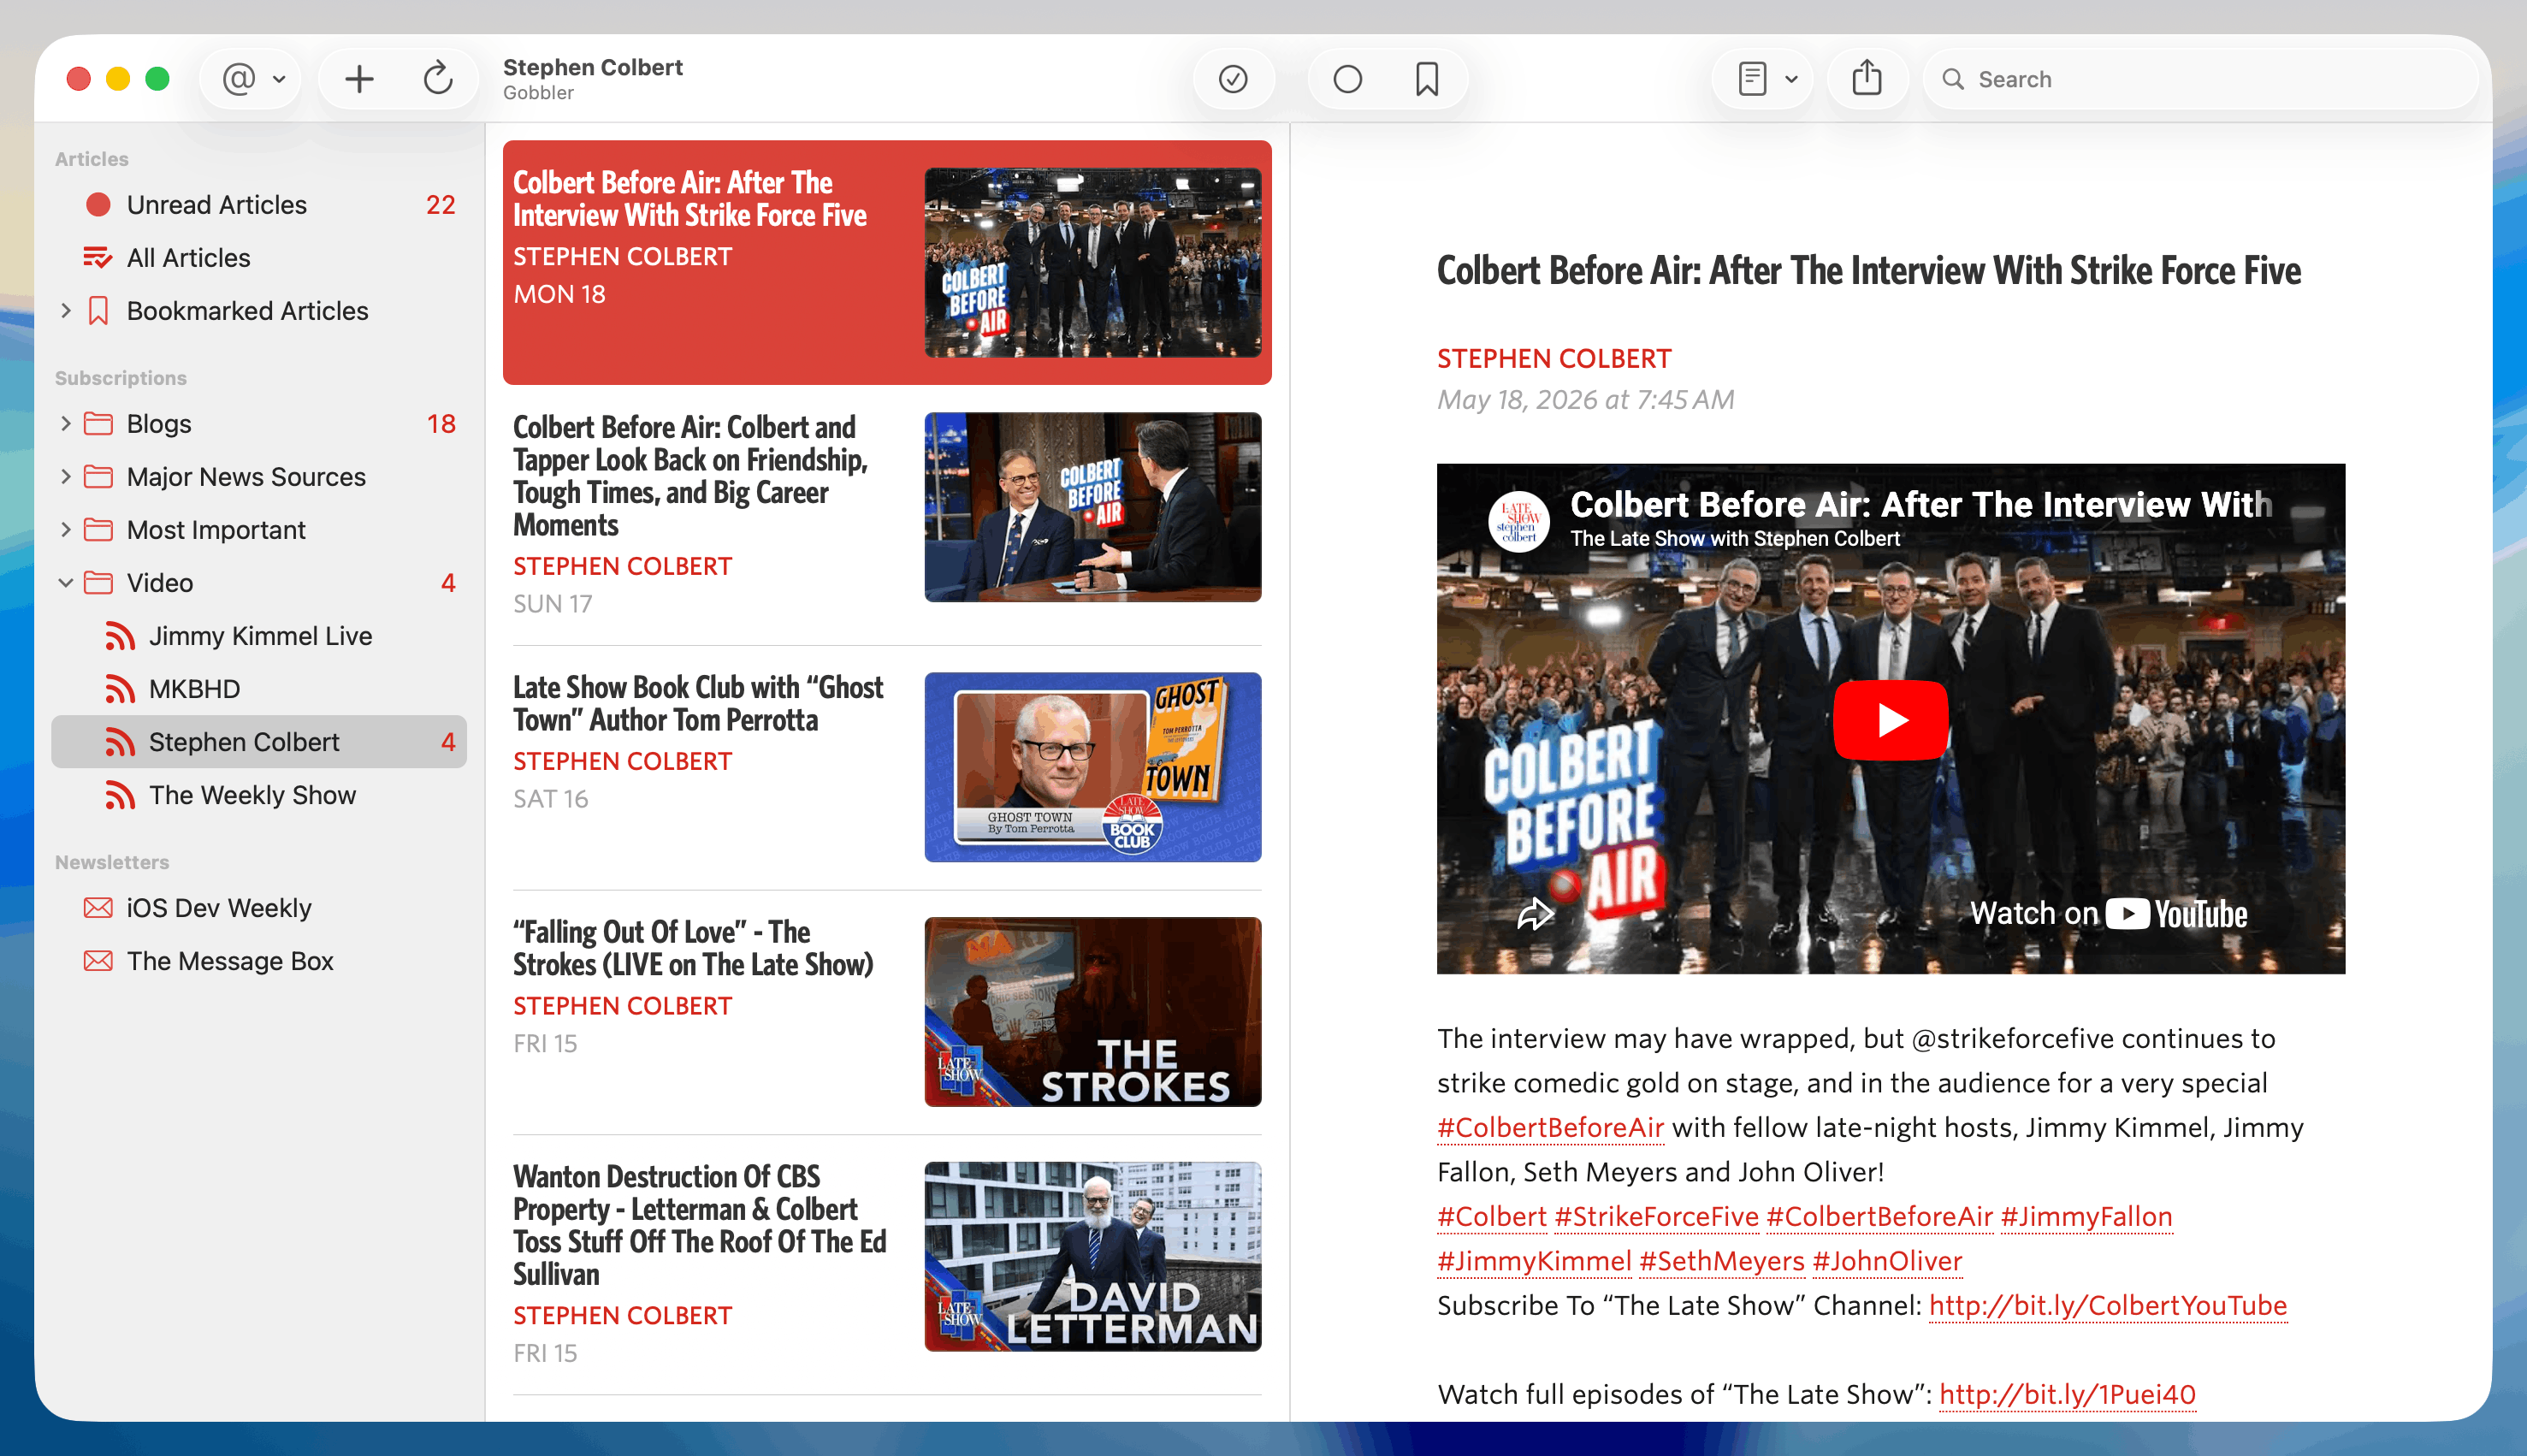Viewport: 2527px width, 1456px height.
Task: Click the Ghost Town book club thumbnail
Action: pyautogui.click(x=1092, y=767)
